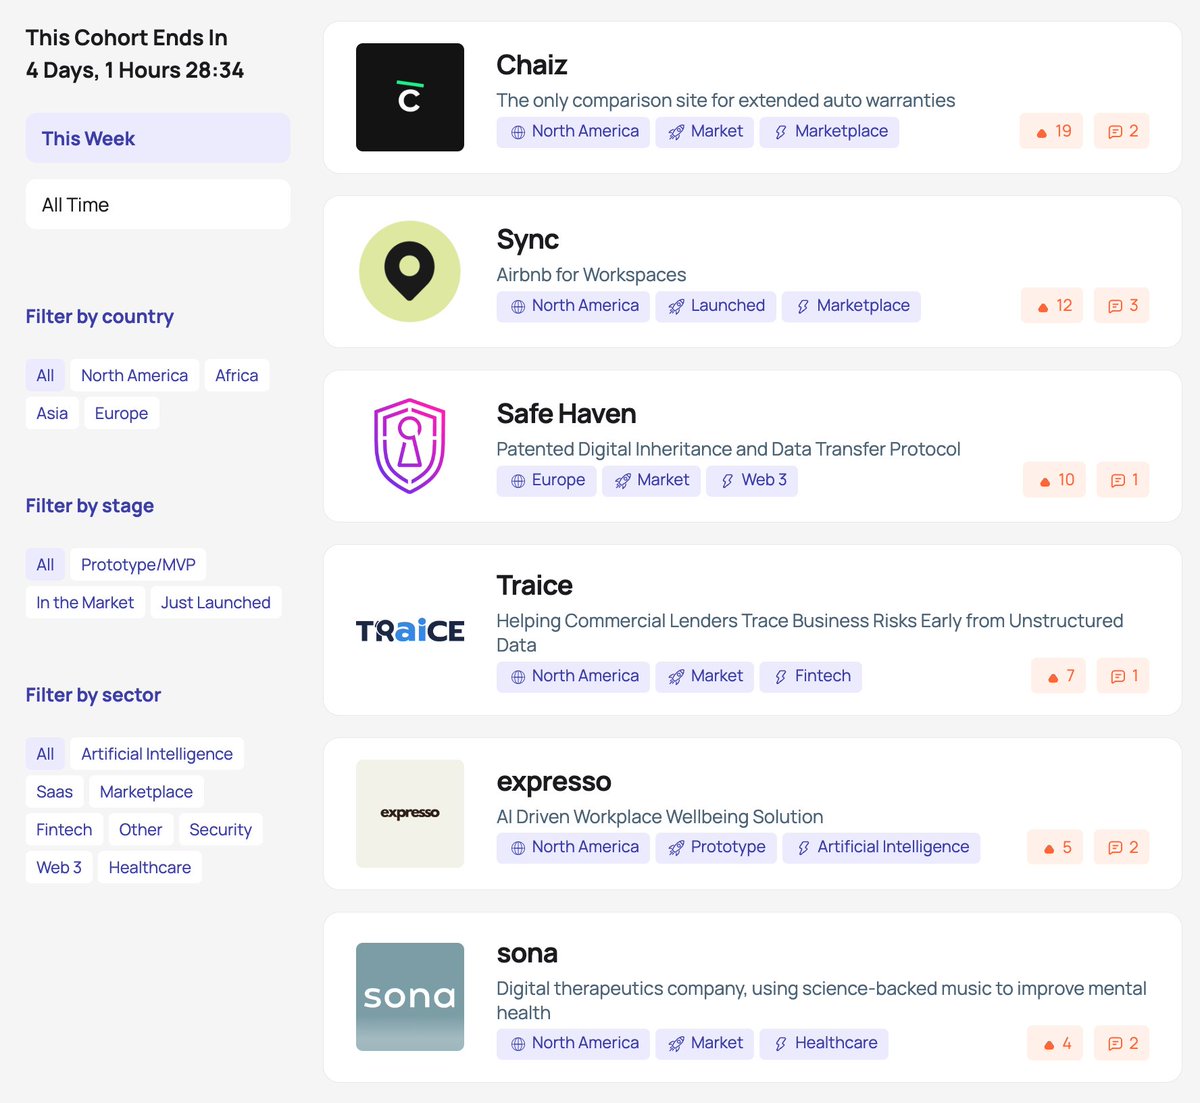1200x1103 pixels.
Task: Click the expresso logo thumbnail
Action: [x=410, y=813]
